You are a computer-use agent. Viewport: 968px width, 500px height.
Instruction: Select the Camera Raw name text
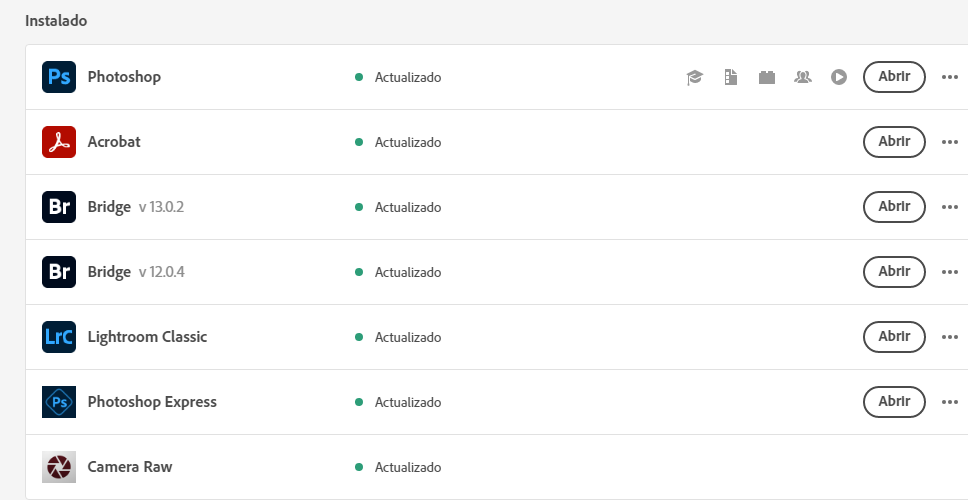[x=130, y=467]
